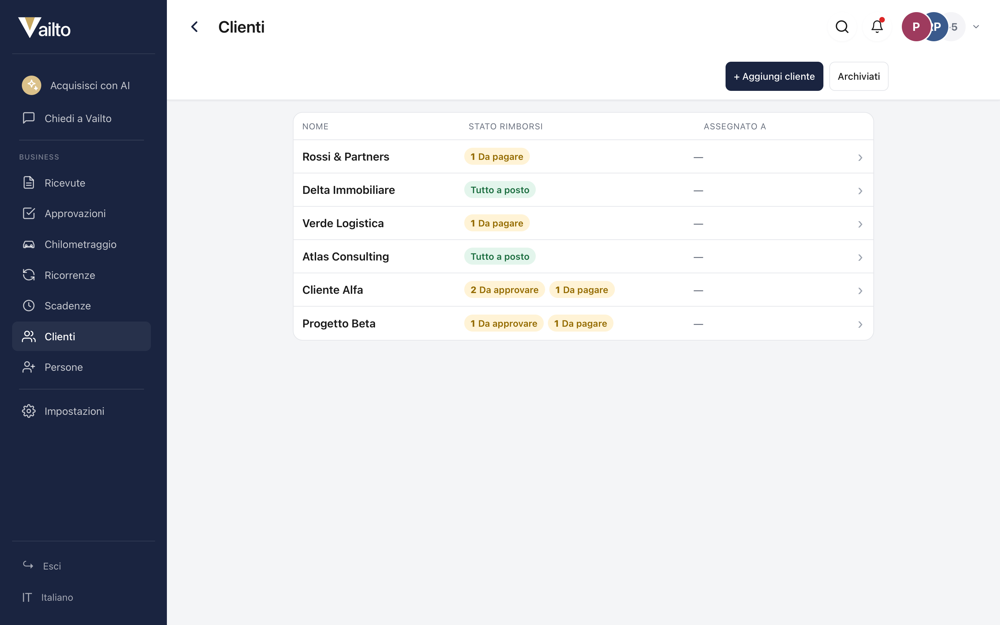Image resolution: width=1000 pixels, height=625 pixels.
Task: Click Verde Logistica 1 Da pagare badge
Action: point(497,223)
